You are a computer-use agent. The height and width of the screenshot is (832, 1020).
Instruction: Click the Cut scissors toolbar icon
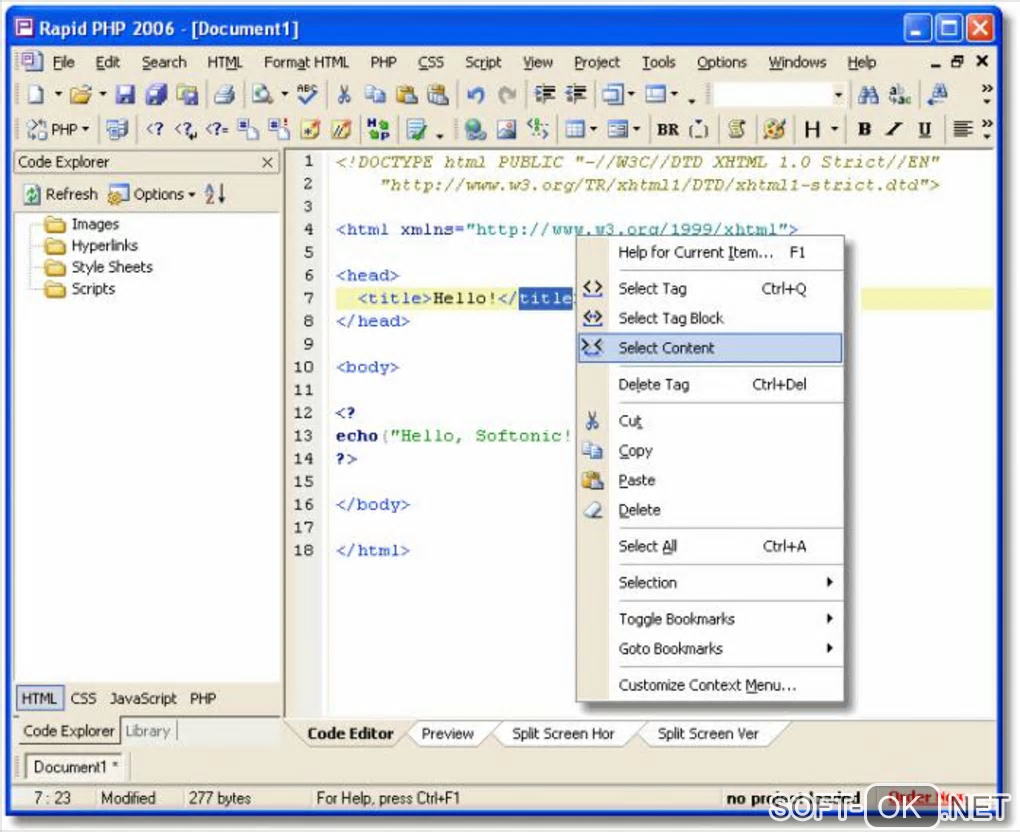click(x=343, y=95)
